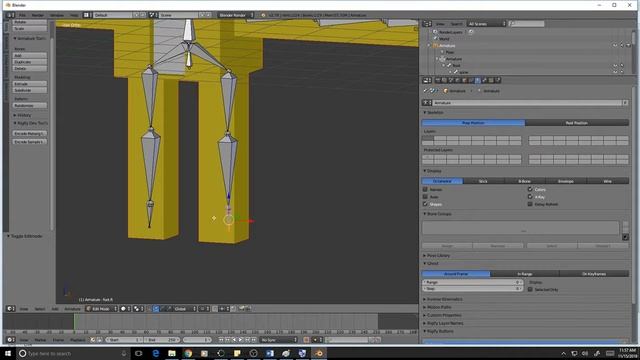Toggle the Colors checkbox
The image size is (640, 360).
(x=530, y=189)
